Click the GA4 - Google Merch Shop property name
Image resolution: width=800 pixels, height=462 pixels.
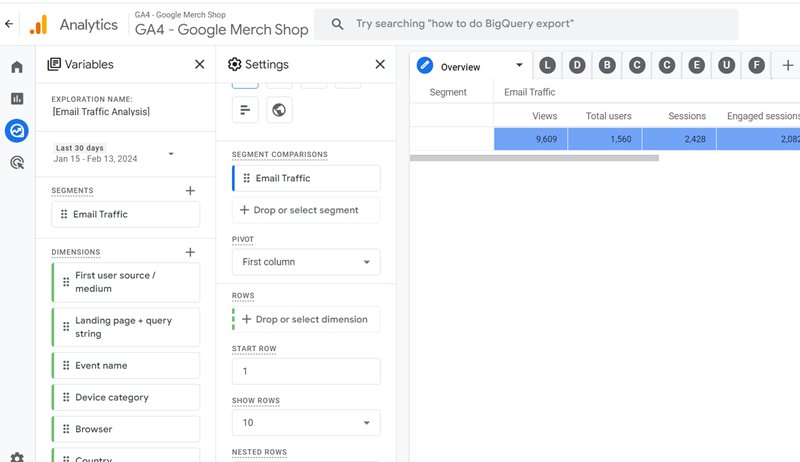click(x=221, y=30)
